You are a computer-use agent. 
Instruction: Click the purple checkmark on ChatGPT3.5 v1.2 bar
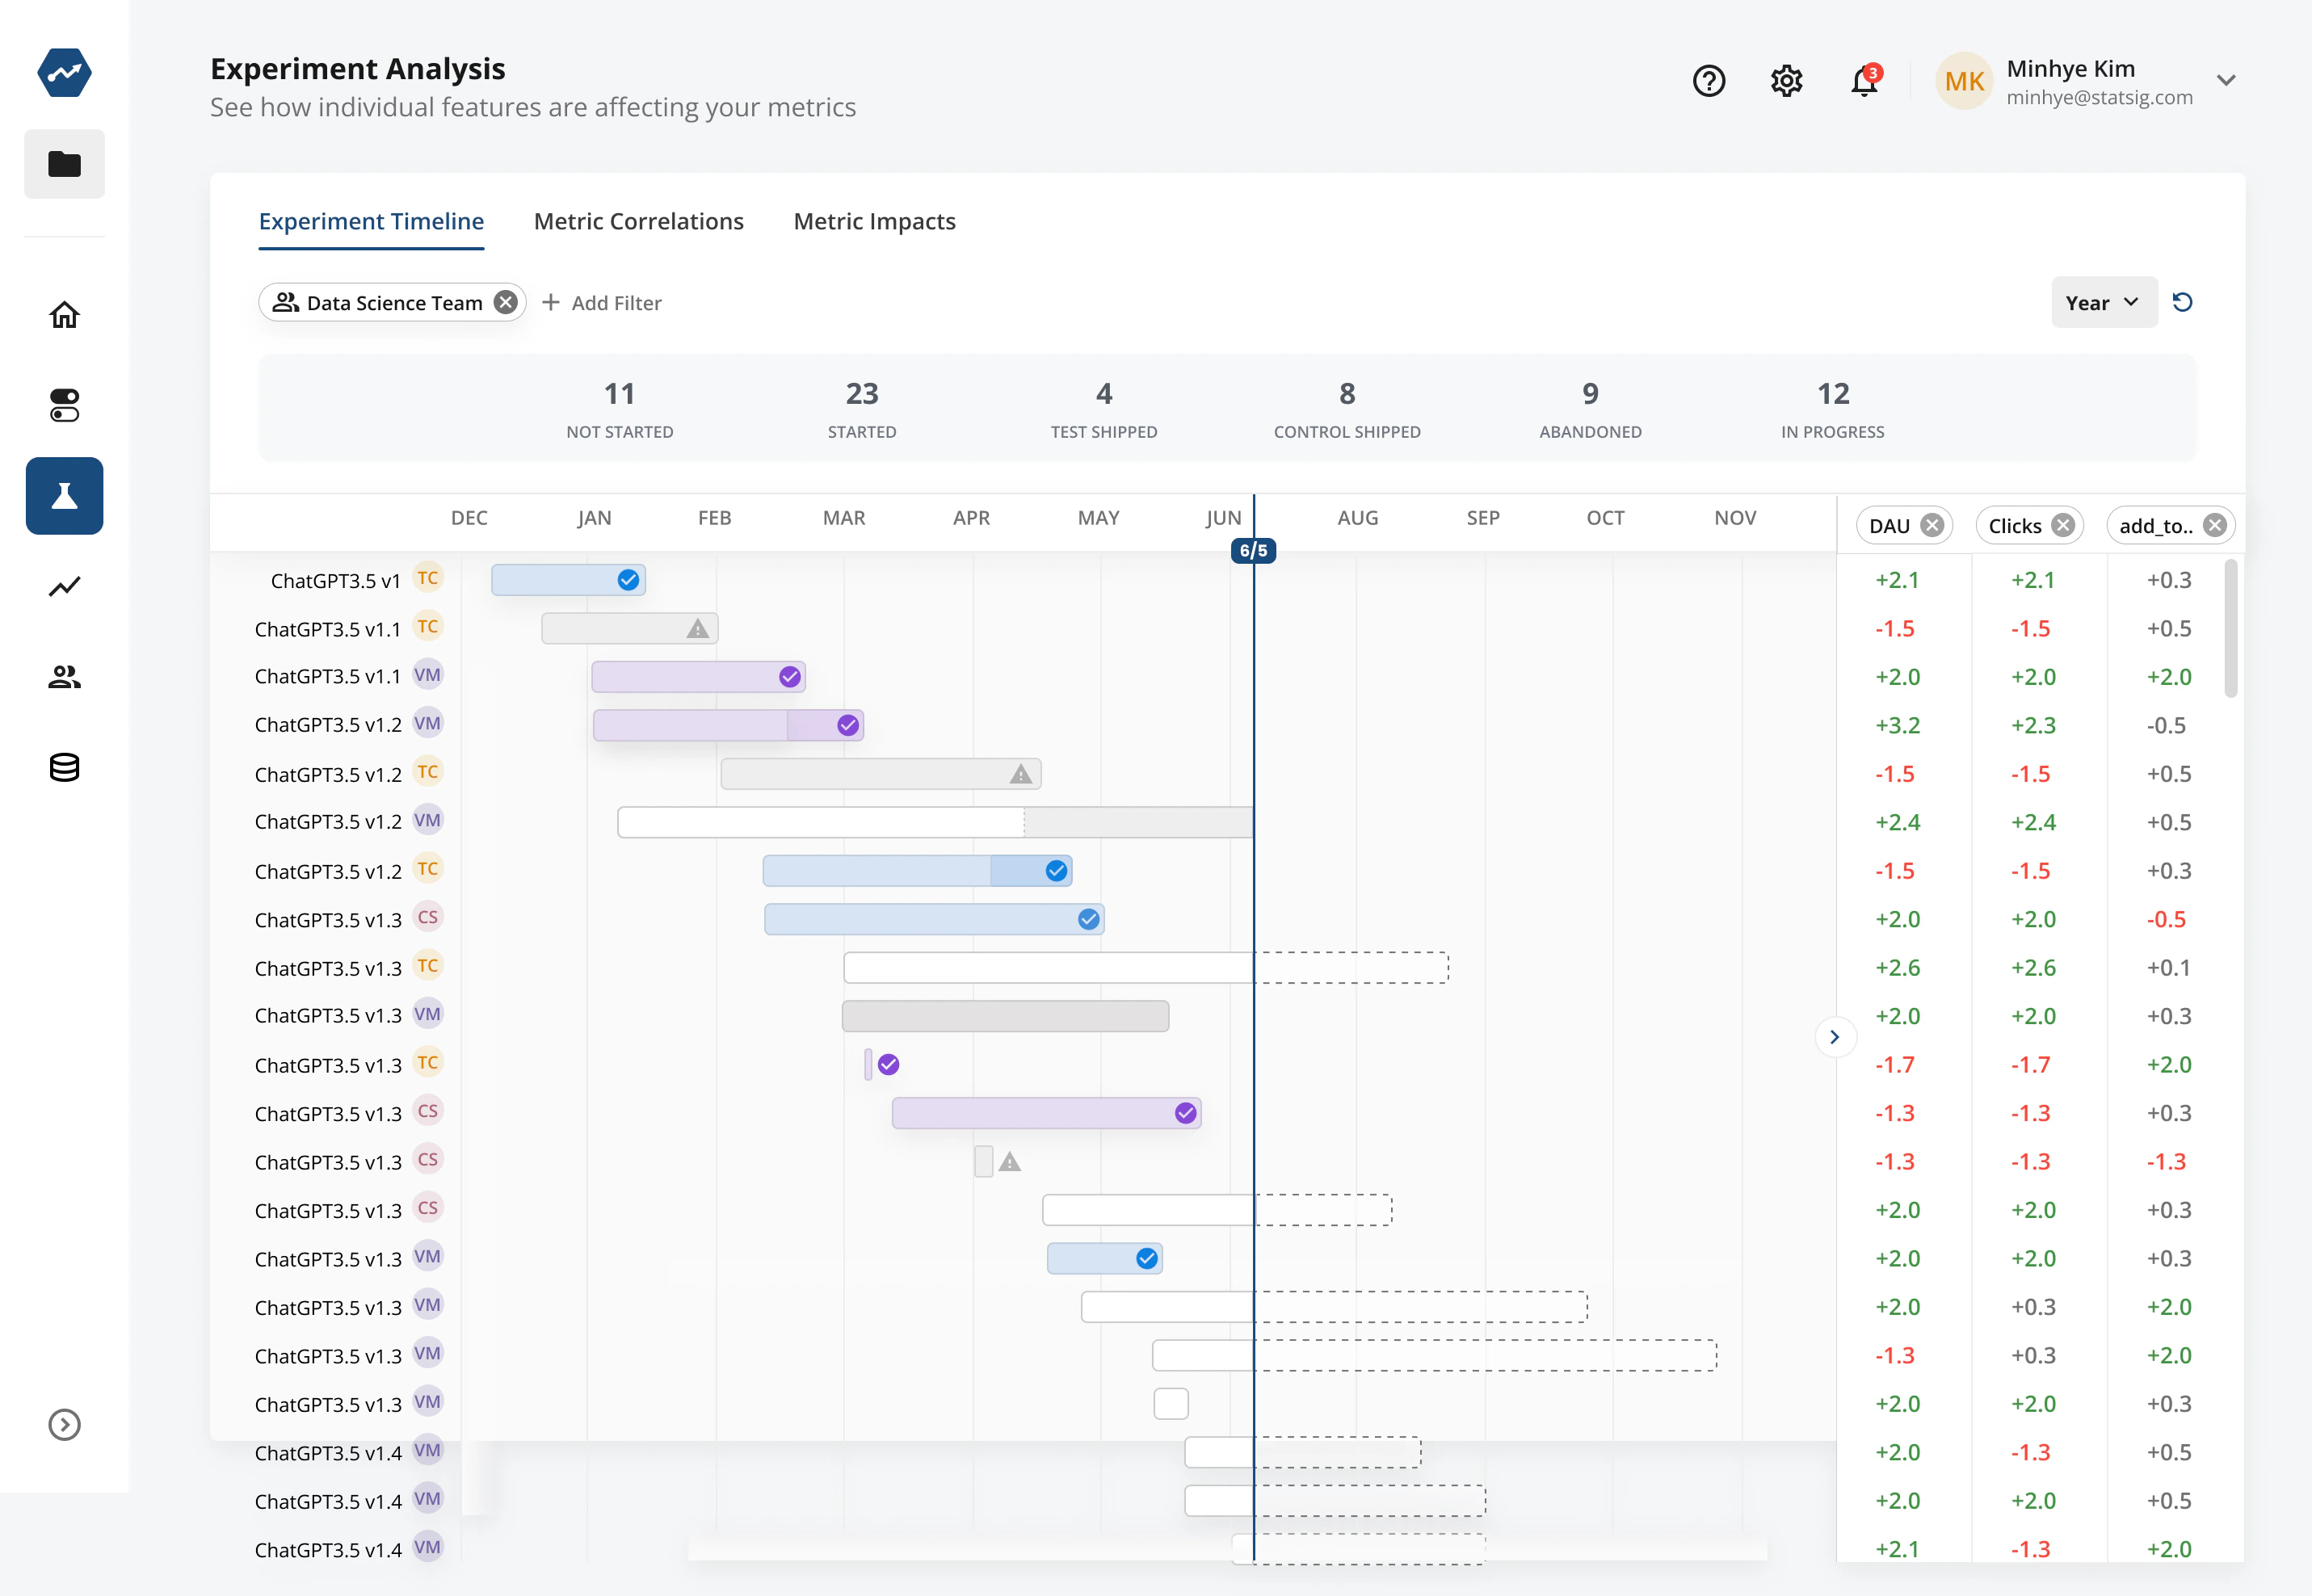[847, 724]
